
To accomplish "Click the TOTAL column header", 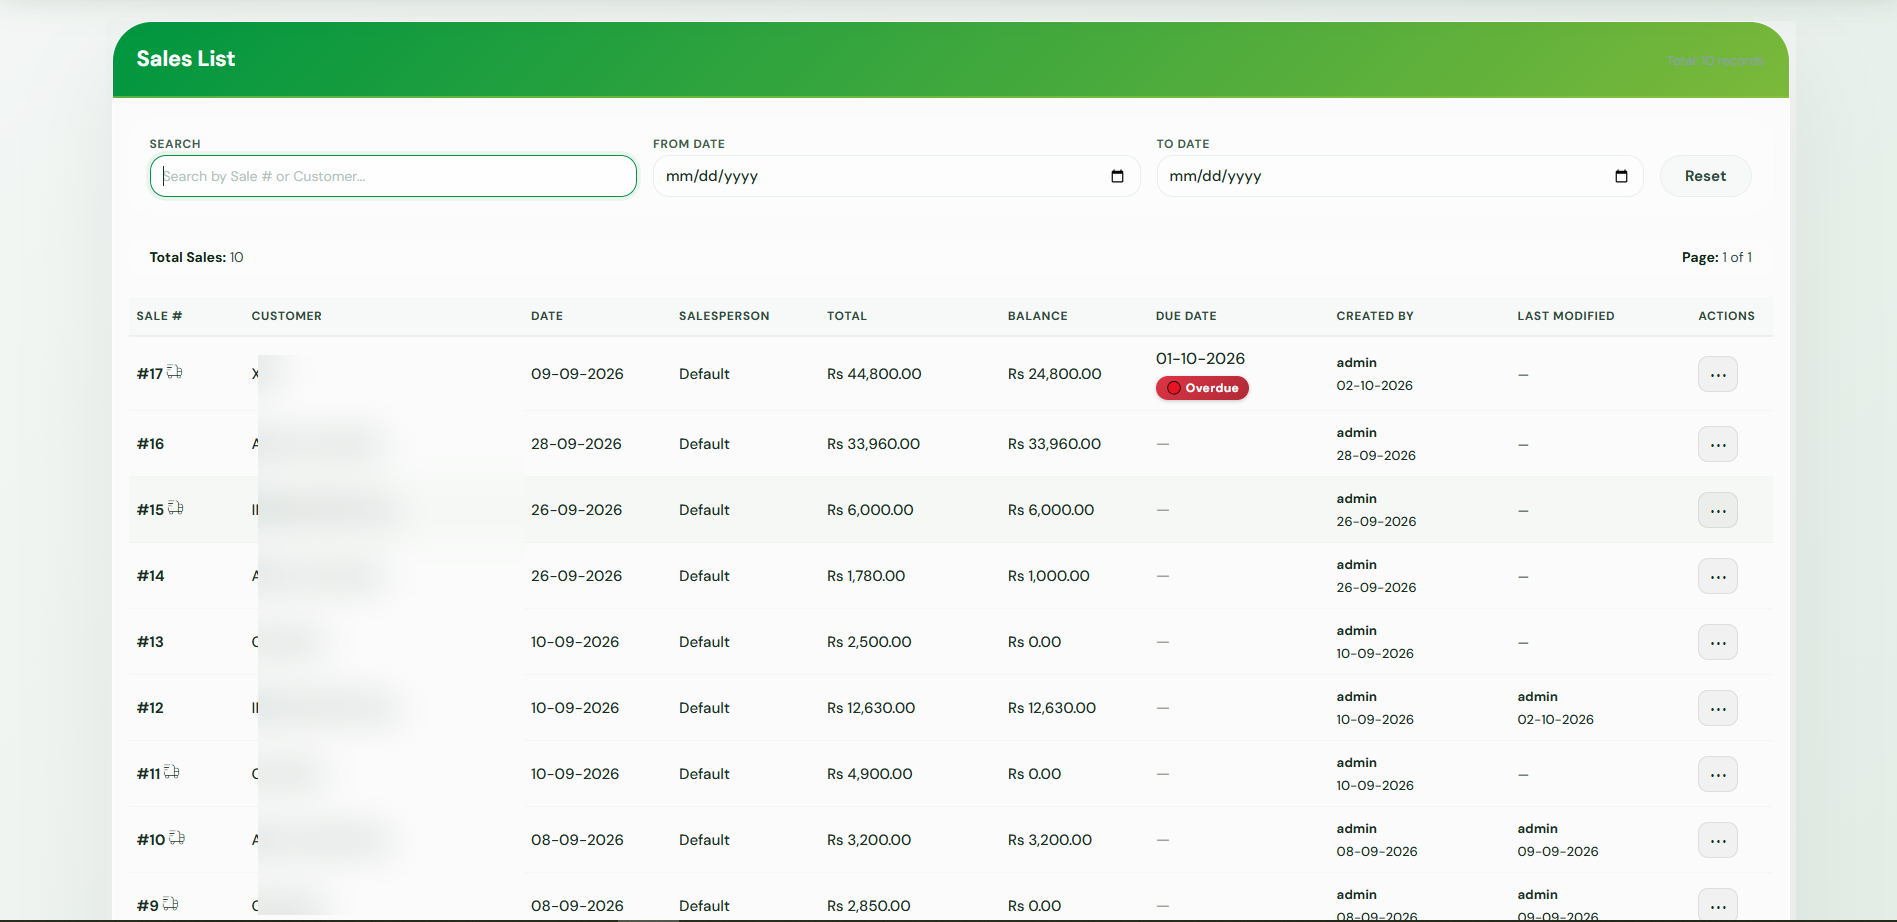I will 847,316.
